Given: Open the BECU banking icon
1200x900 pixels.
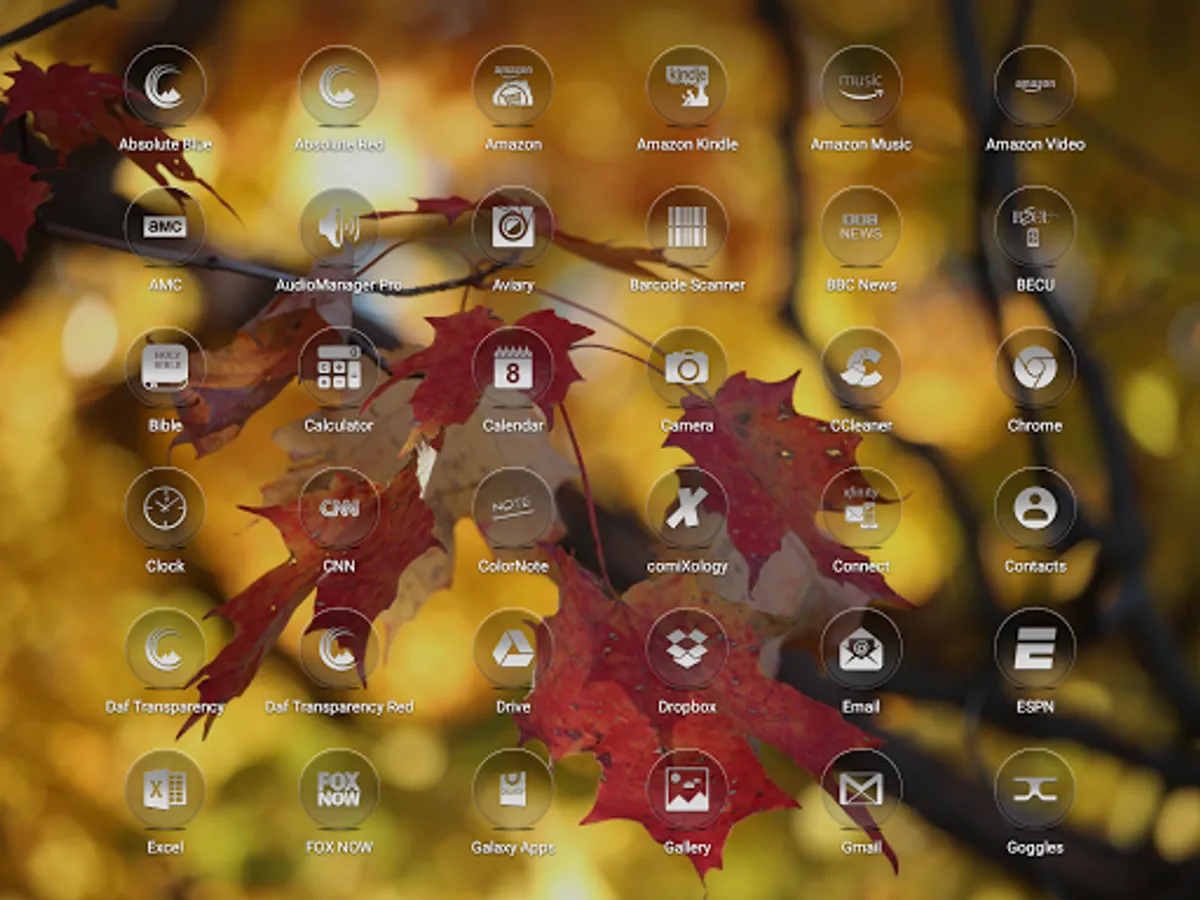Looking at the screenshot, I should tap(1035, 227).
